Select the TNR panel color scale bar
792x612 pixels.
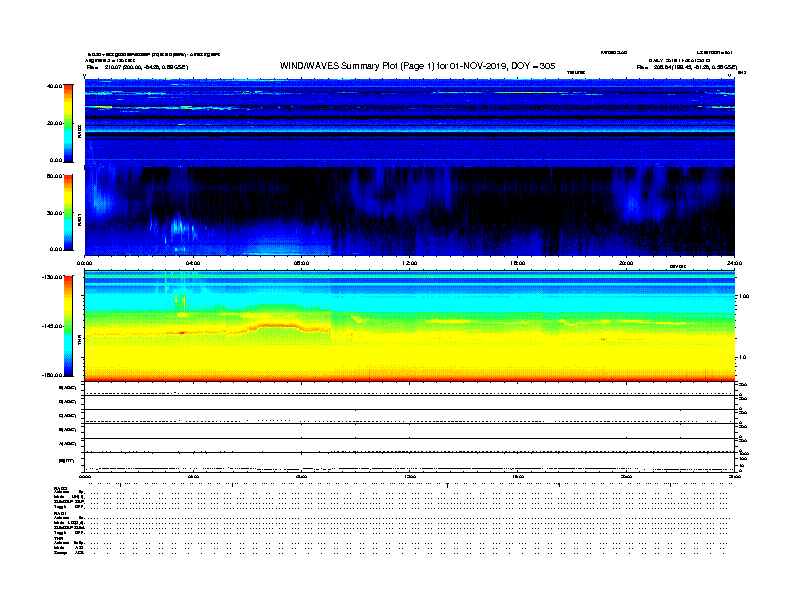[x=68, y=326]
